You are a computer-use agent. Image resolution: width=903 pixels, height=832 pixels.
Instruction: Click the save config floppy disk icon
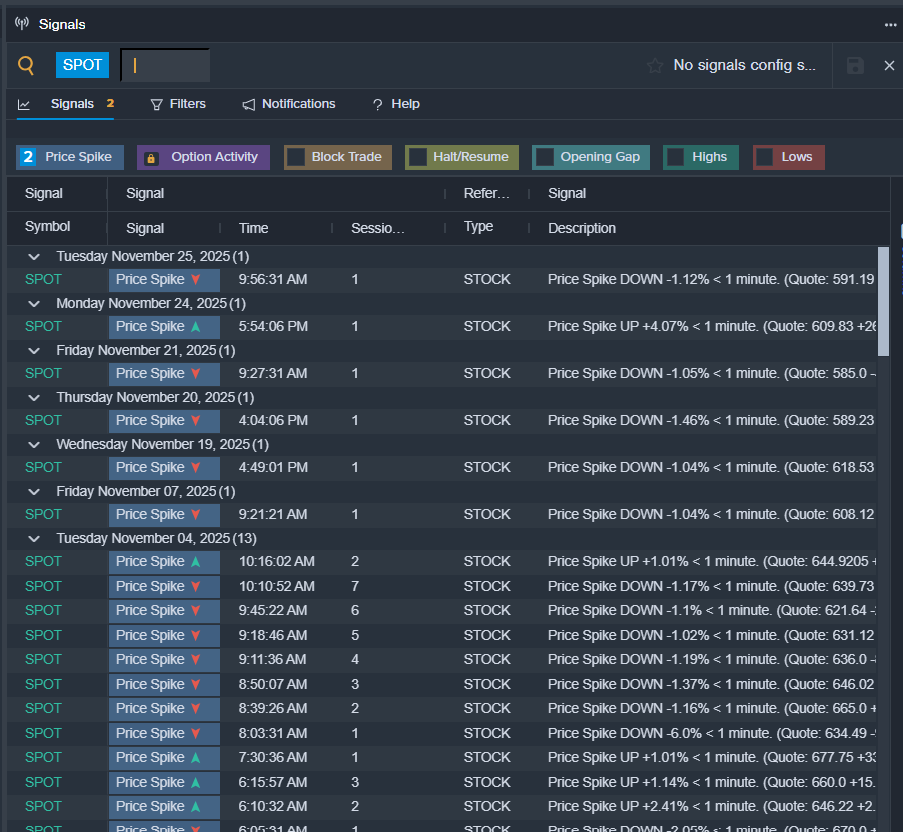coord(855,66)
